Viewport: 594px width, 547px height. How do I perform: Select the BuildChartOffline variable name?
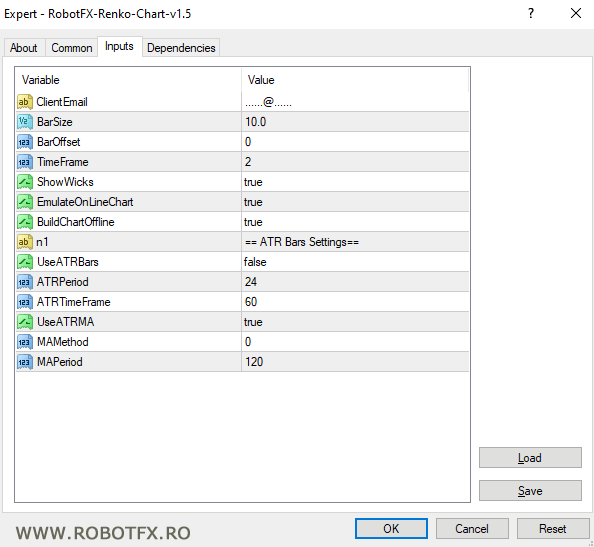pos(75,222)
